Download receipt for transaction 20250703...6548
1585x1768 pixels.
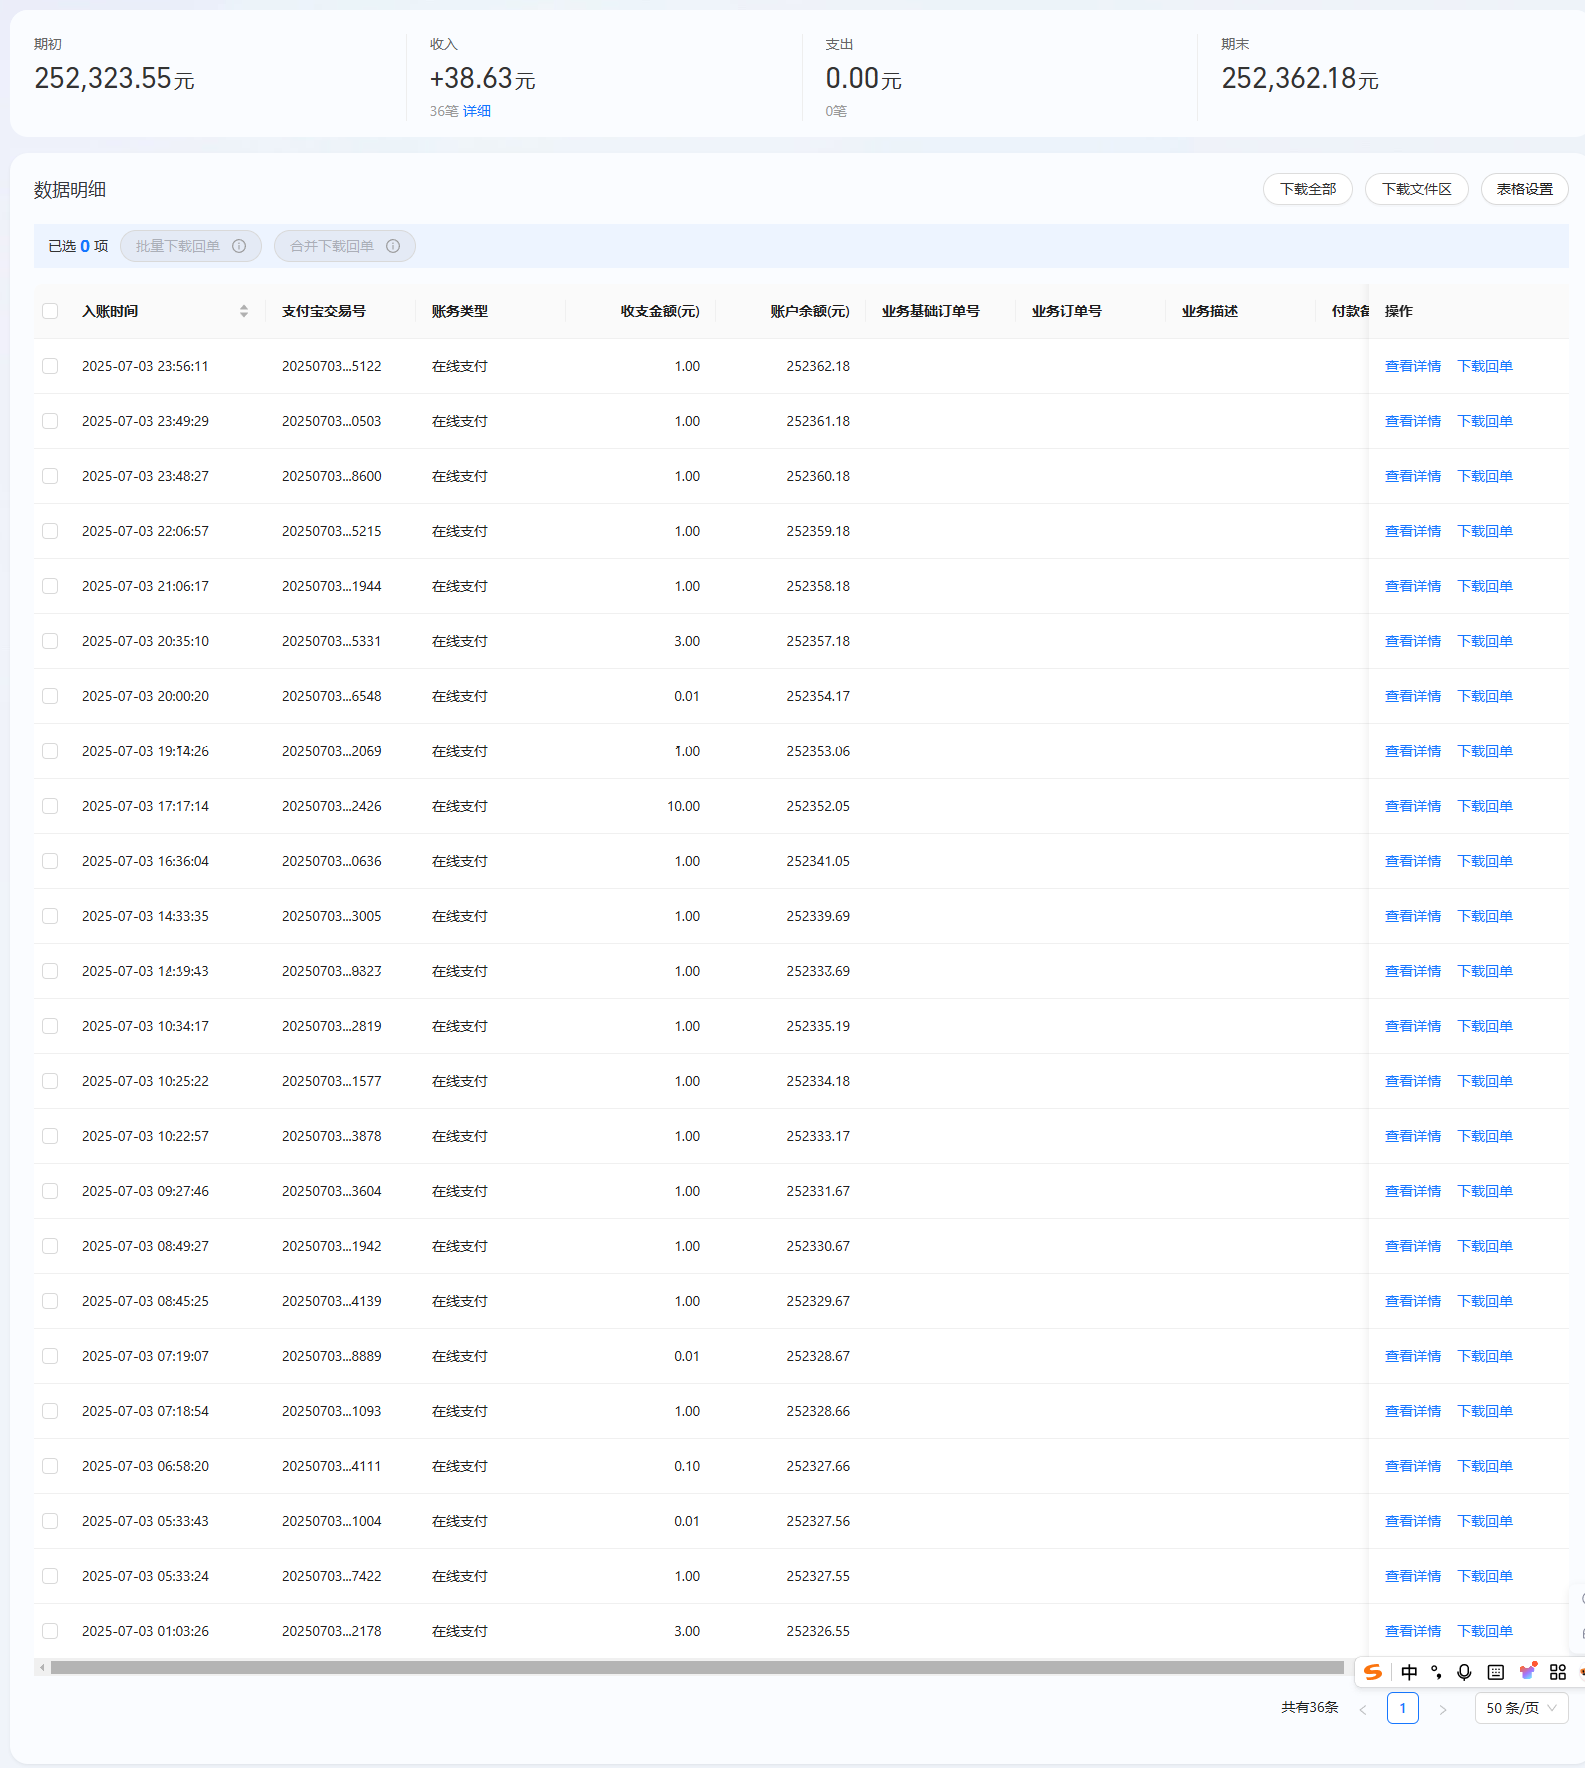click(1484, 696)
